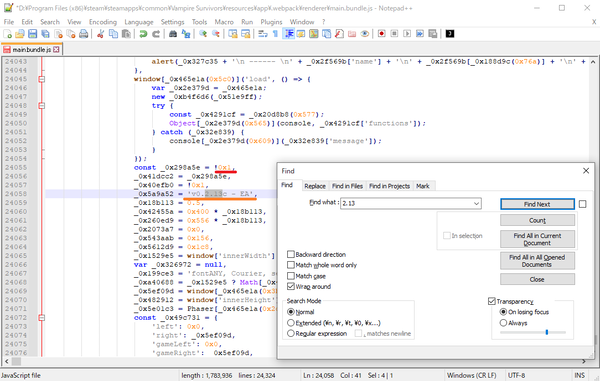600x381 pixels.
Task: Adjust the transparency slider handle
Action: tap(547, 332)
